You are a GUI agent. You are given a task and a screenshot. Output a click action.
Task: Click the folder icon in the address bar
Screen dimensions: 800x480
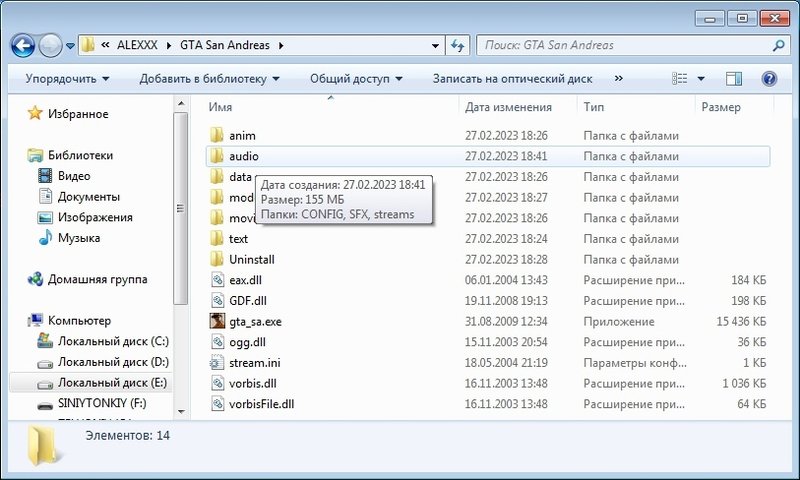tap(88, 45)
